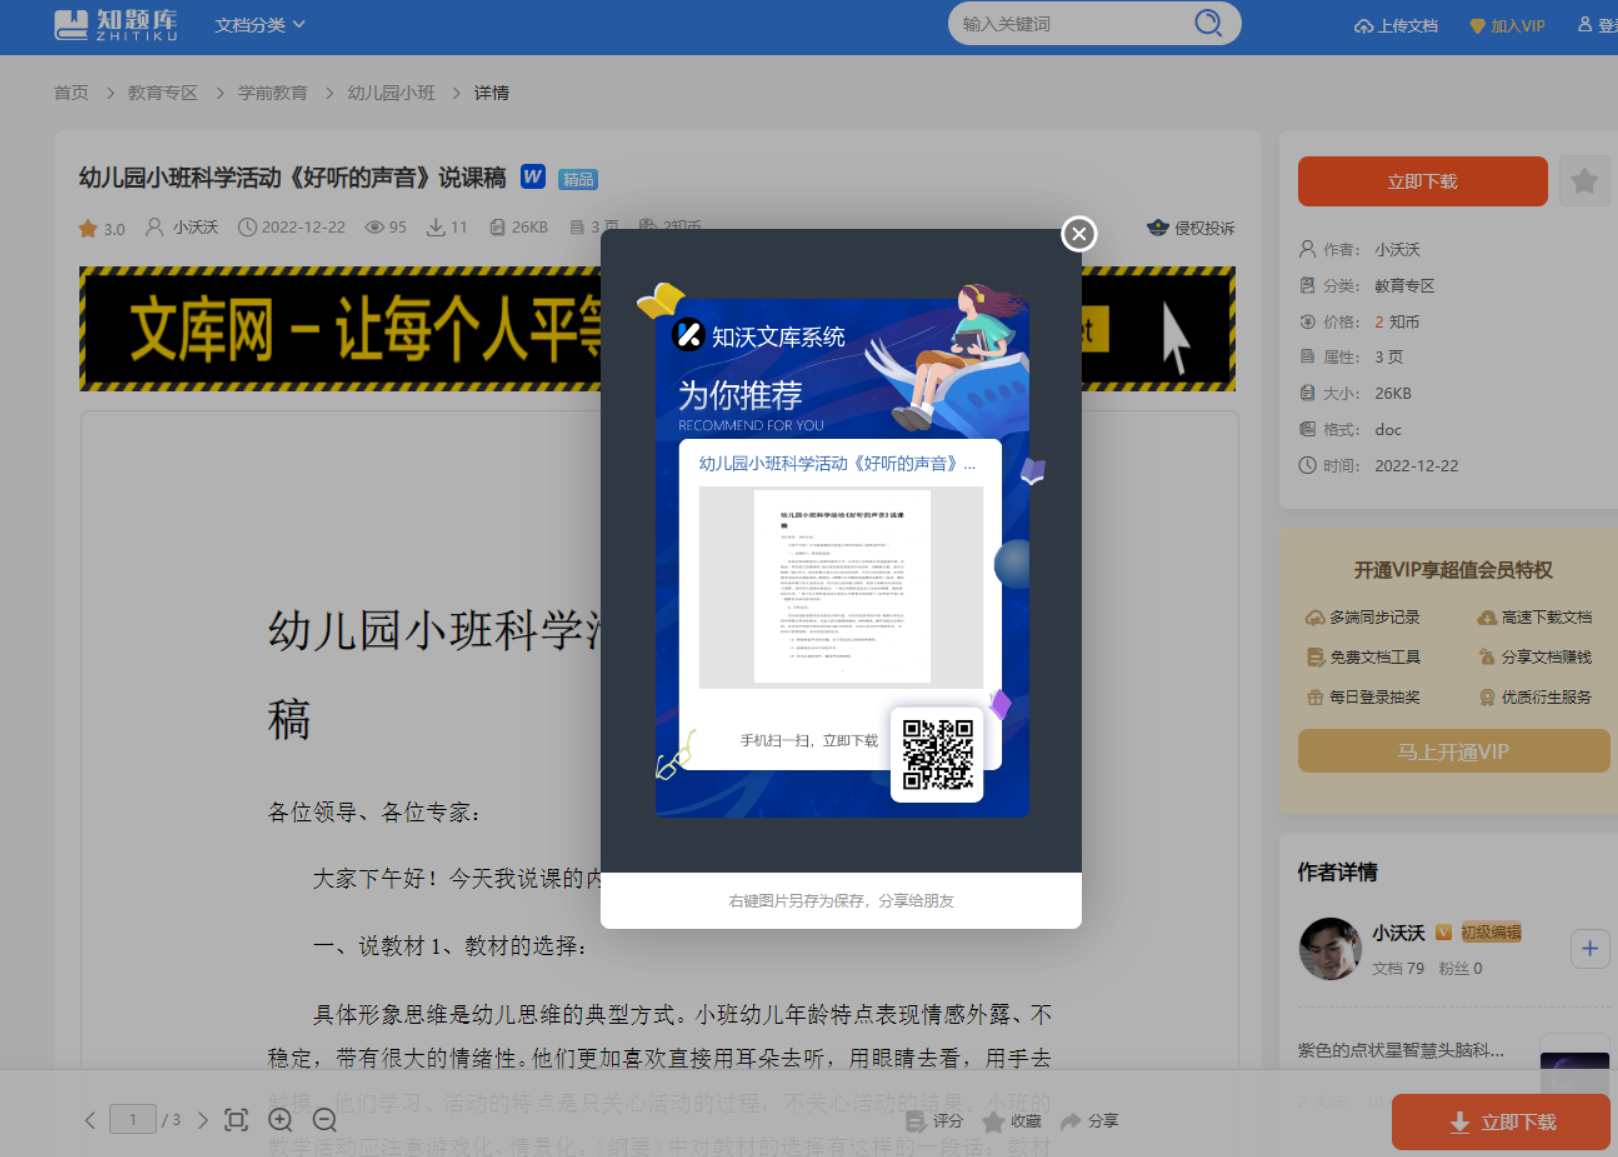
Task: Click 马上开通VIP button
Action: [1453, 751]
